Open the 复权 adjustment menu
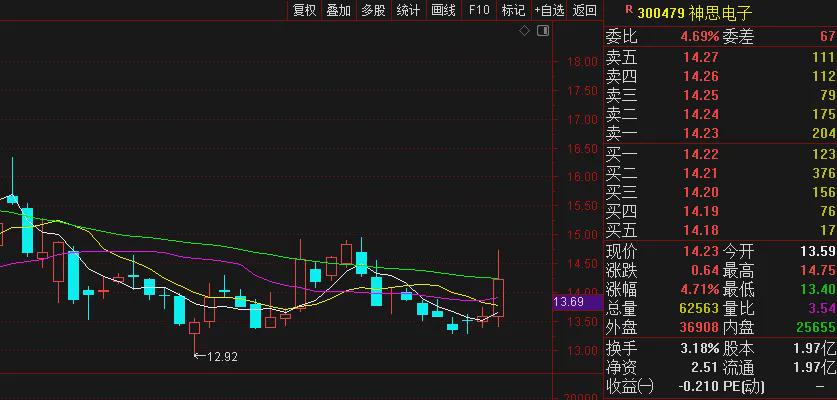The width and height of the screenshot is (837, 400). (x=305, y=10)
